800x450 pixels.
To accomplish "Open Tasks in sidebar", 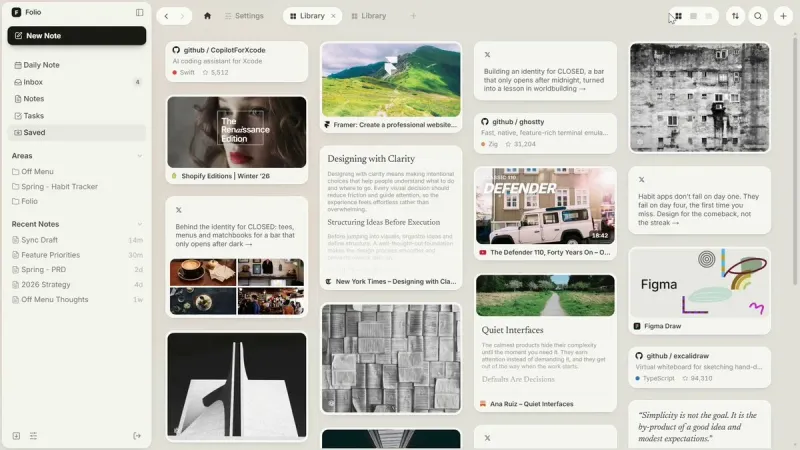I will (x=77, y=116).
